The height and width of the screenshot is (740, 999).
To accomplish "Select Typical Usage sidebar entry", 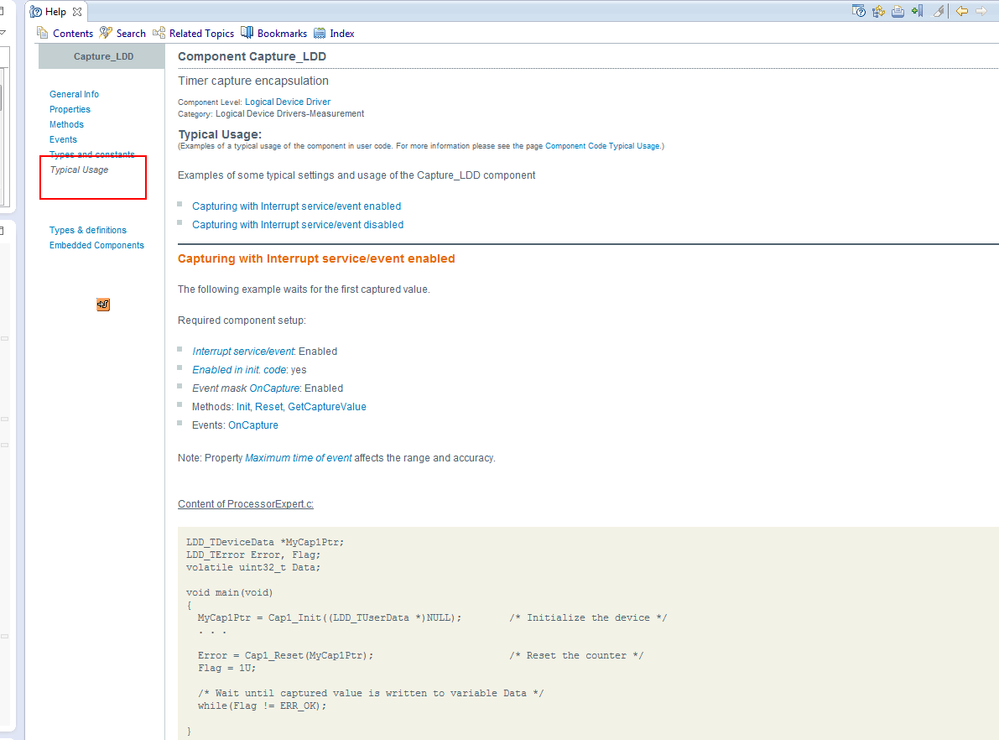I will (79, 170).
